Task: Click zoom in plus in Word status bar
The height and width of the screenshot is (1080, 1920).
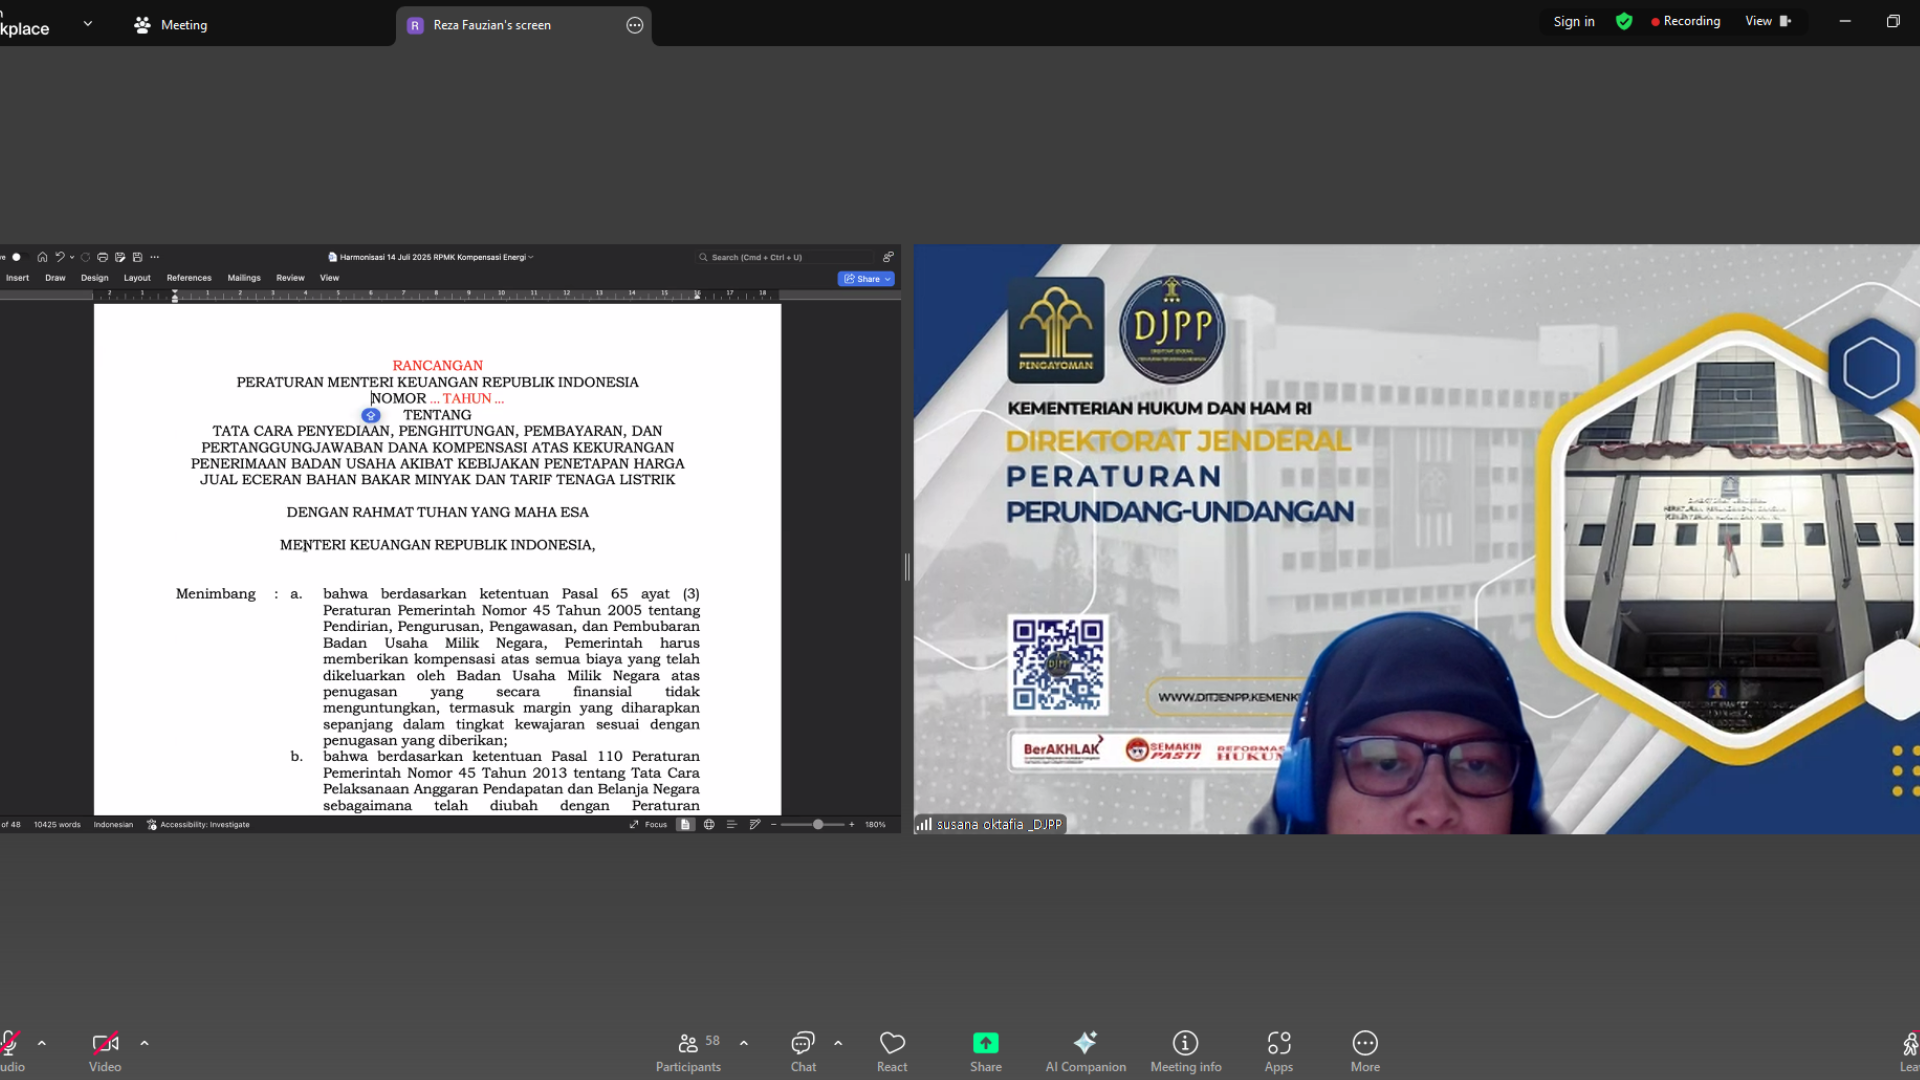Action: pyautogui.click(x=852, y=825)
